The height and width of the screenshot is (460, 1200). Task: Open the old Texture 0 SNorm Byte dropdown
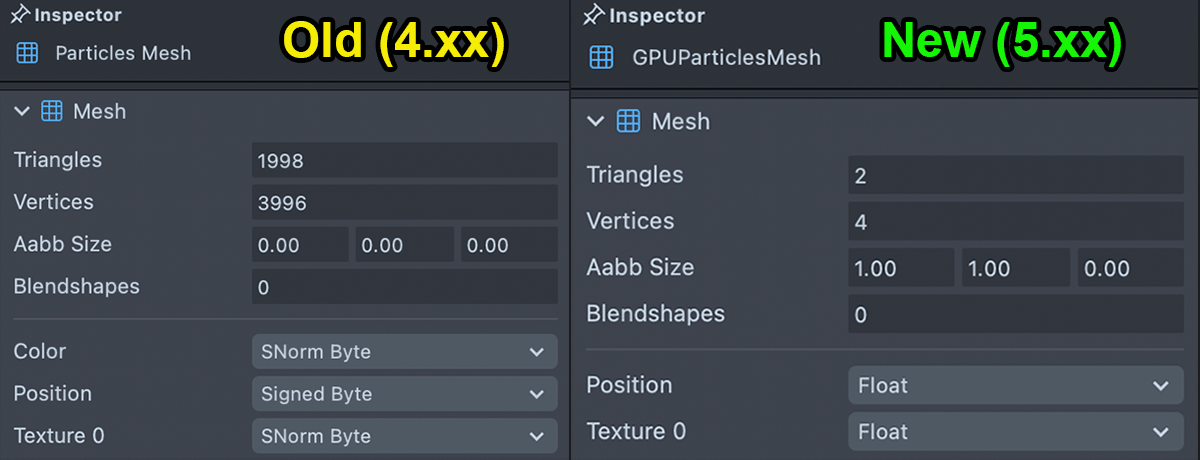click(404, 436)
